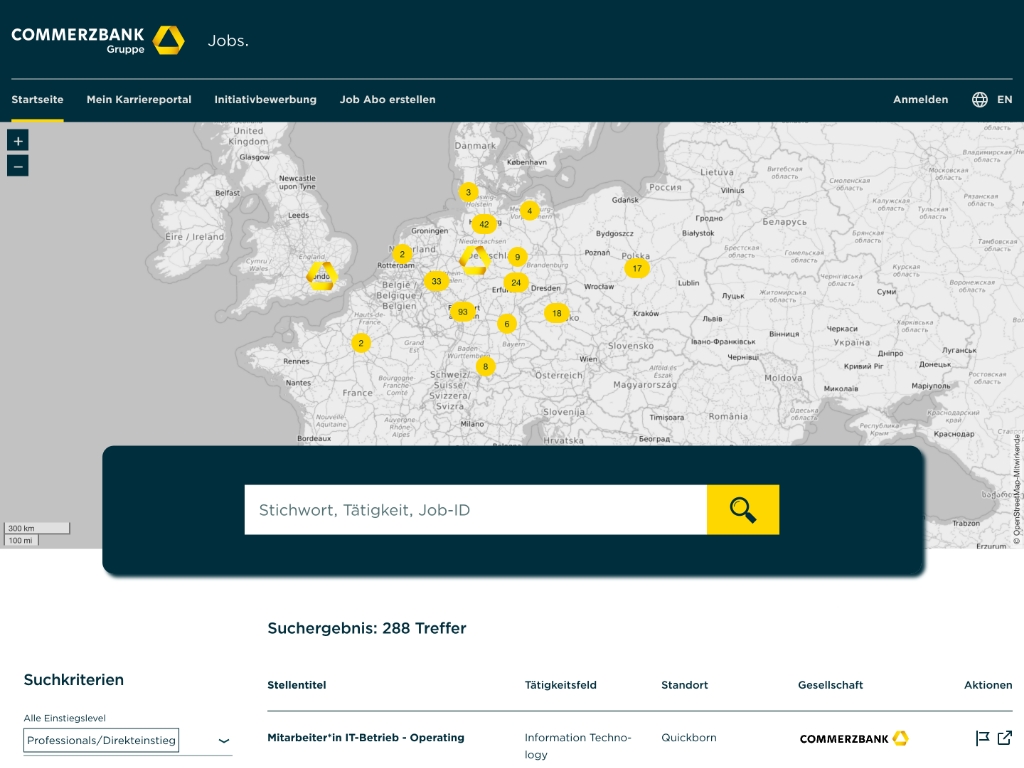Viewport: 1024px width, 768px height.
Task: Open the cluster marker showing 93 jobs
Action: click(462, 311)
